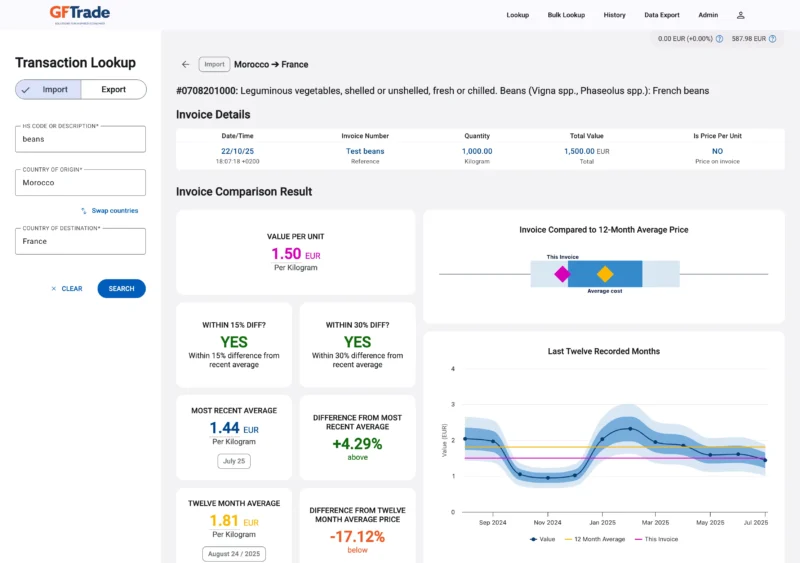800x563 pixels.
Task: Click the HS Code or Description field
Action: [80, 139]
